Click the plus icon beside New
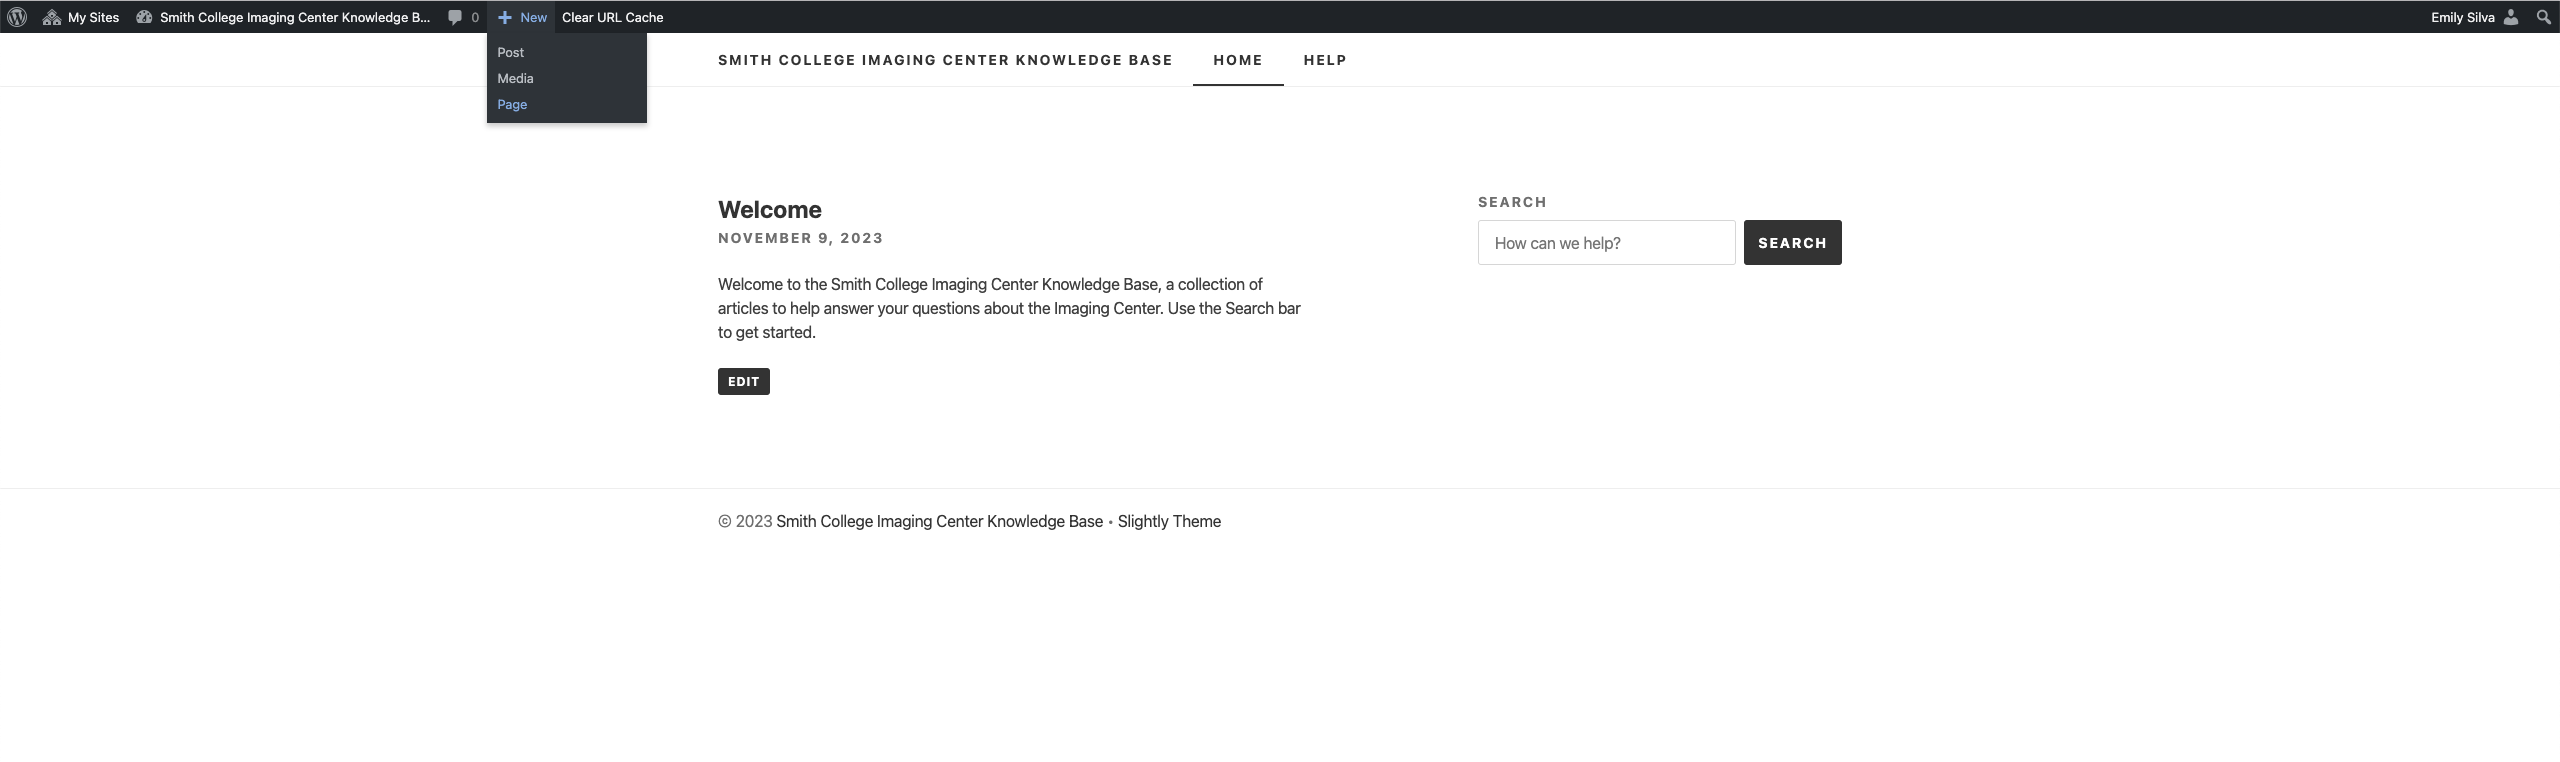The image size is (2560, 762). pyautogui.click(x=505, y=17)
